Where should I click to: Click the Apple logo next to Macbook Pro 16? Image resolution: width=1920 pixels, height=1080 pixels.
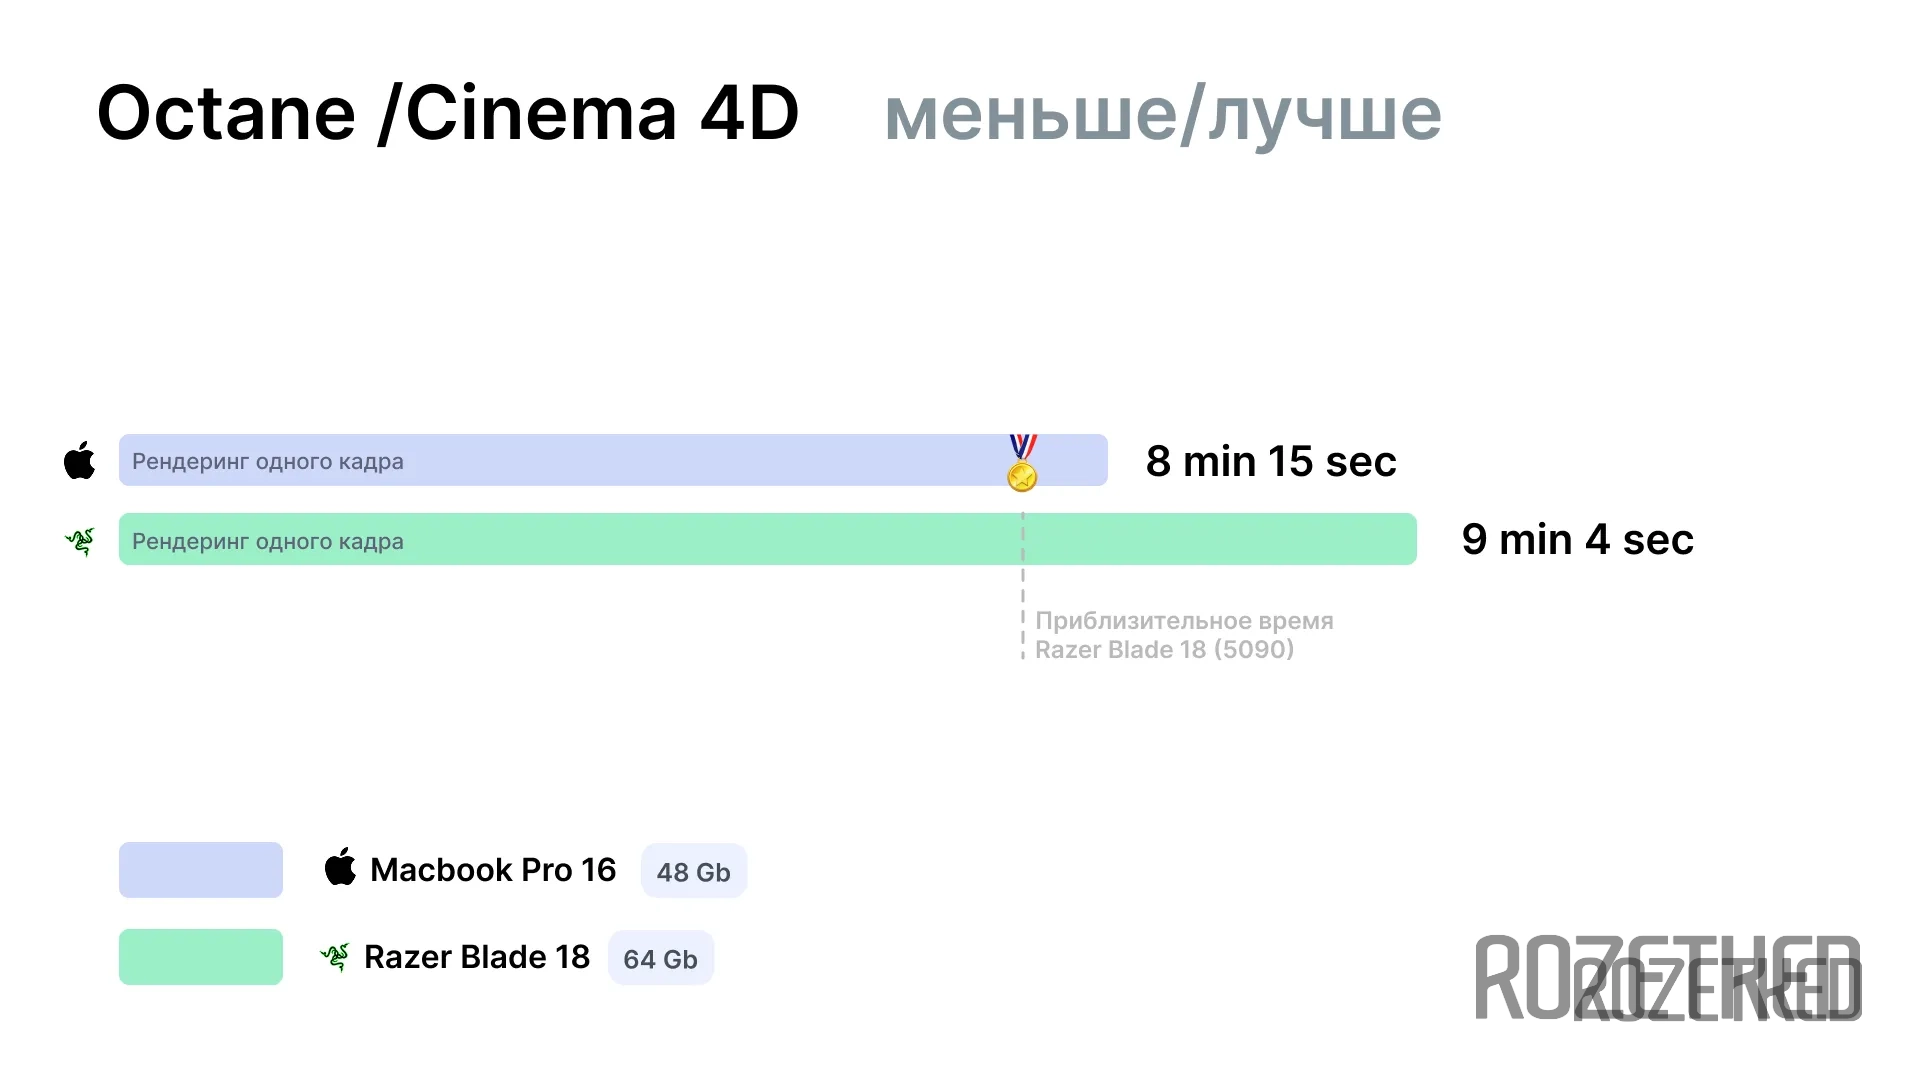(x=340, y=867)
